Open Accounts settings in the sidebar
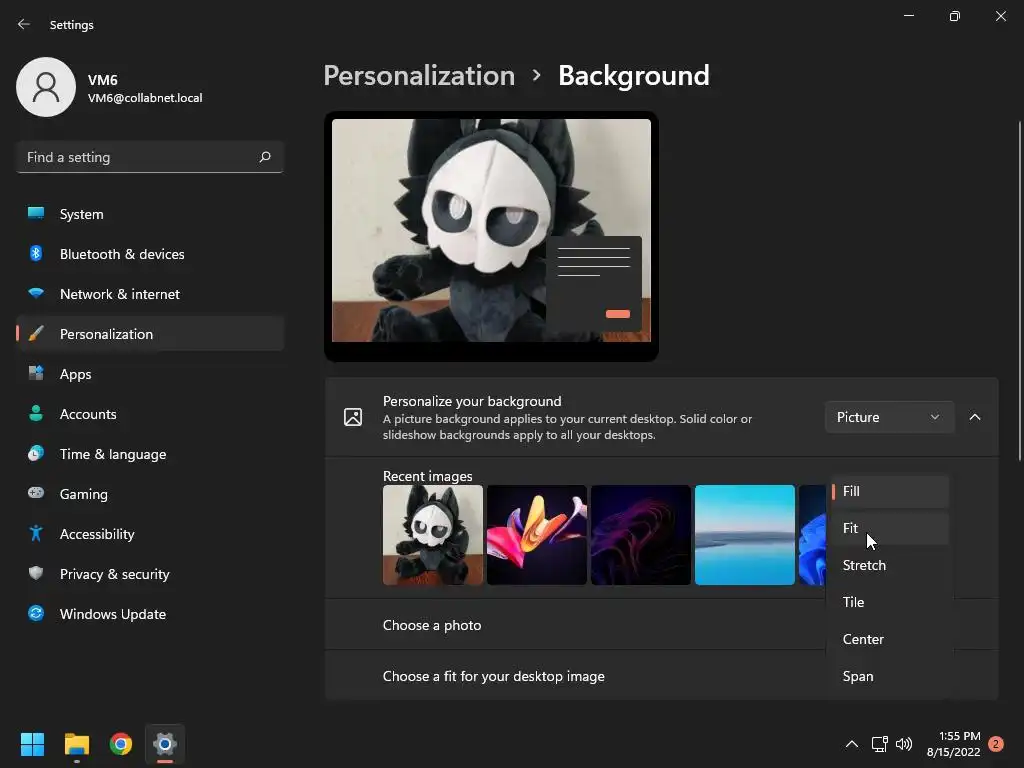This screenshot has width=1024, height=768. click(150, 414)
